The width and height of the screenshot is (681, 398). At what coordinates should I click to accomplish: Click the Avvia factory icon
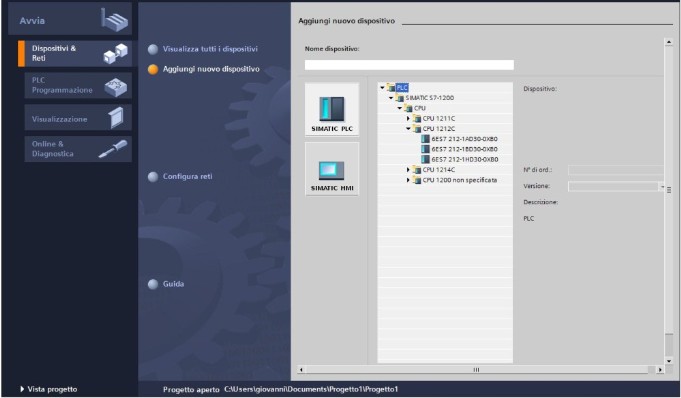(115, 20)
